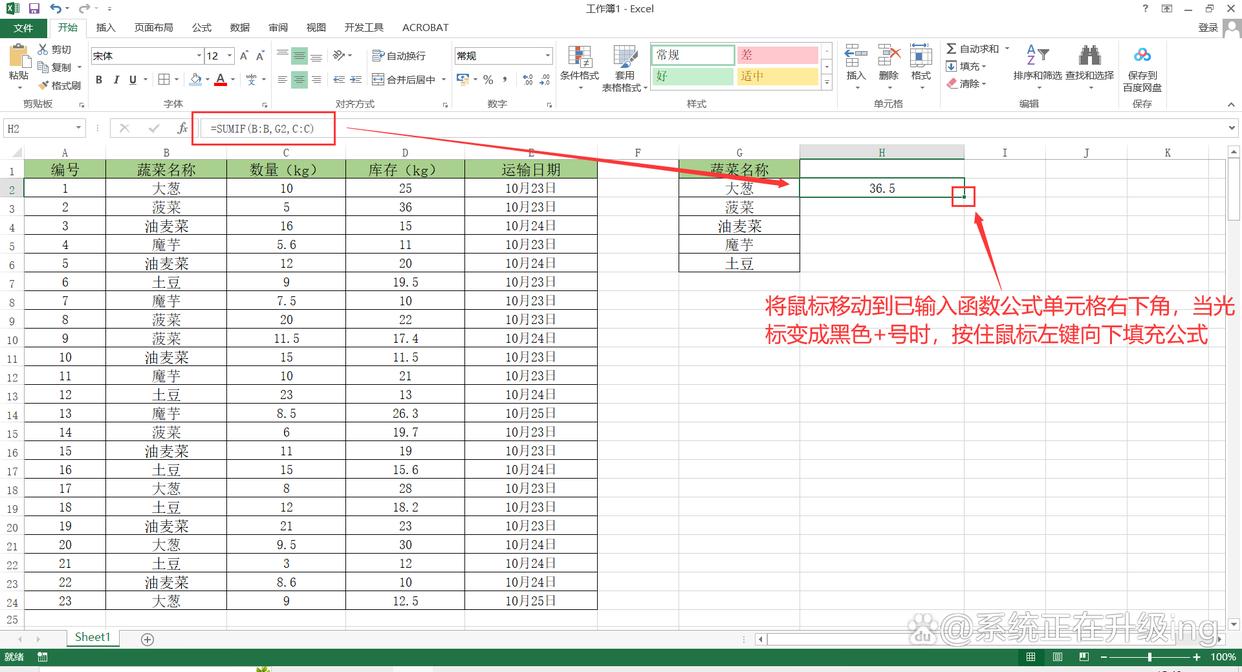
Task: Increase font size with larger A icon
Action: [246, 56]
